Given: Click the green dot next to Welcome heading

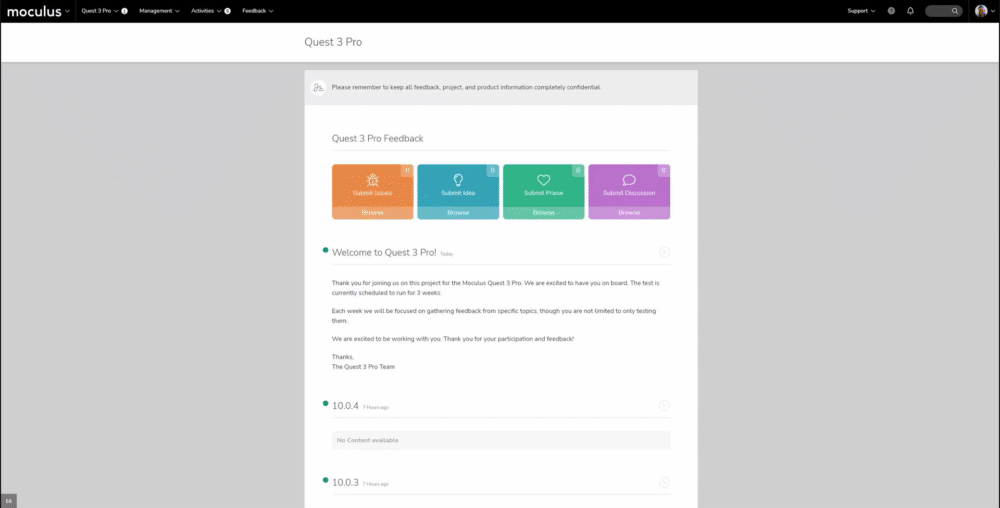Looking at the screenshot, I should 325,250.
